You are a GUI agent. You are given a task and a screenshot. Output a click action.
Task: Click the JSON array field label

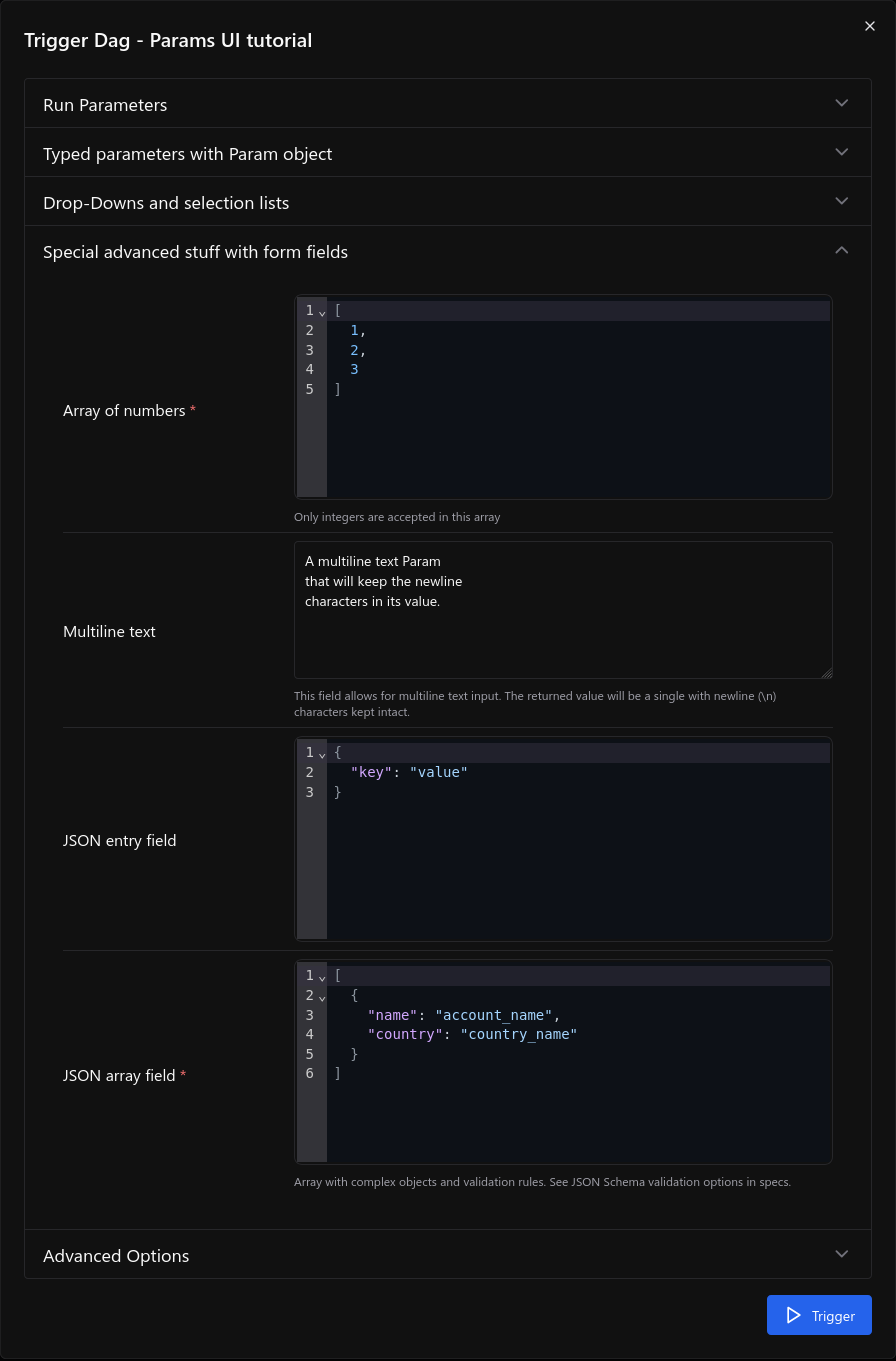[x=119, y=1076]
